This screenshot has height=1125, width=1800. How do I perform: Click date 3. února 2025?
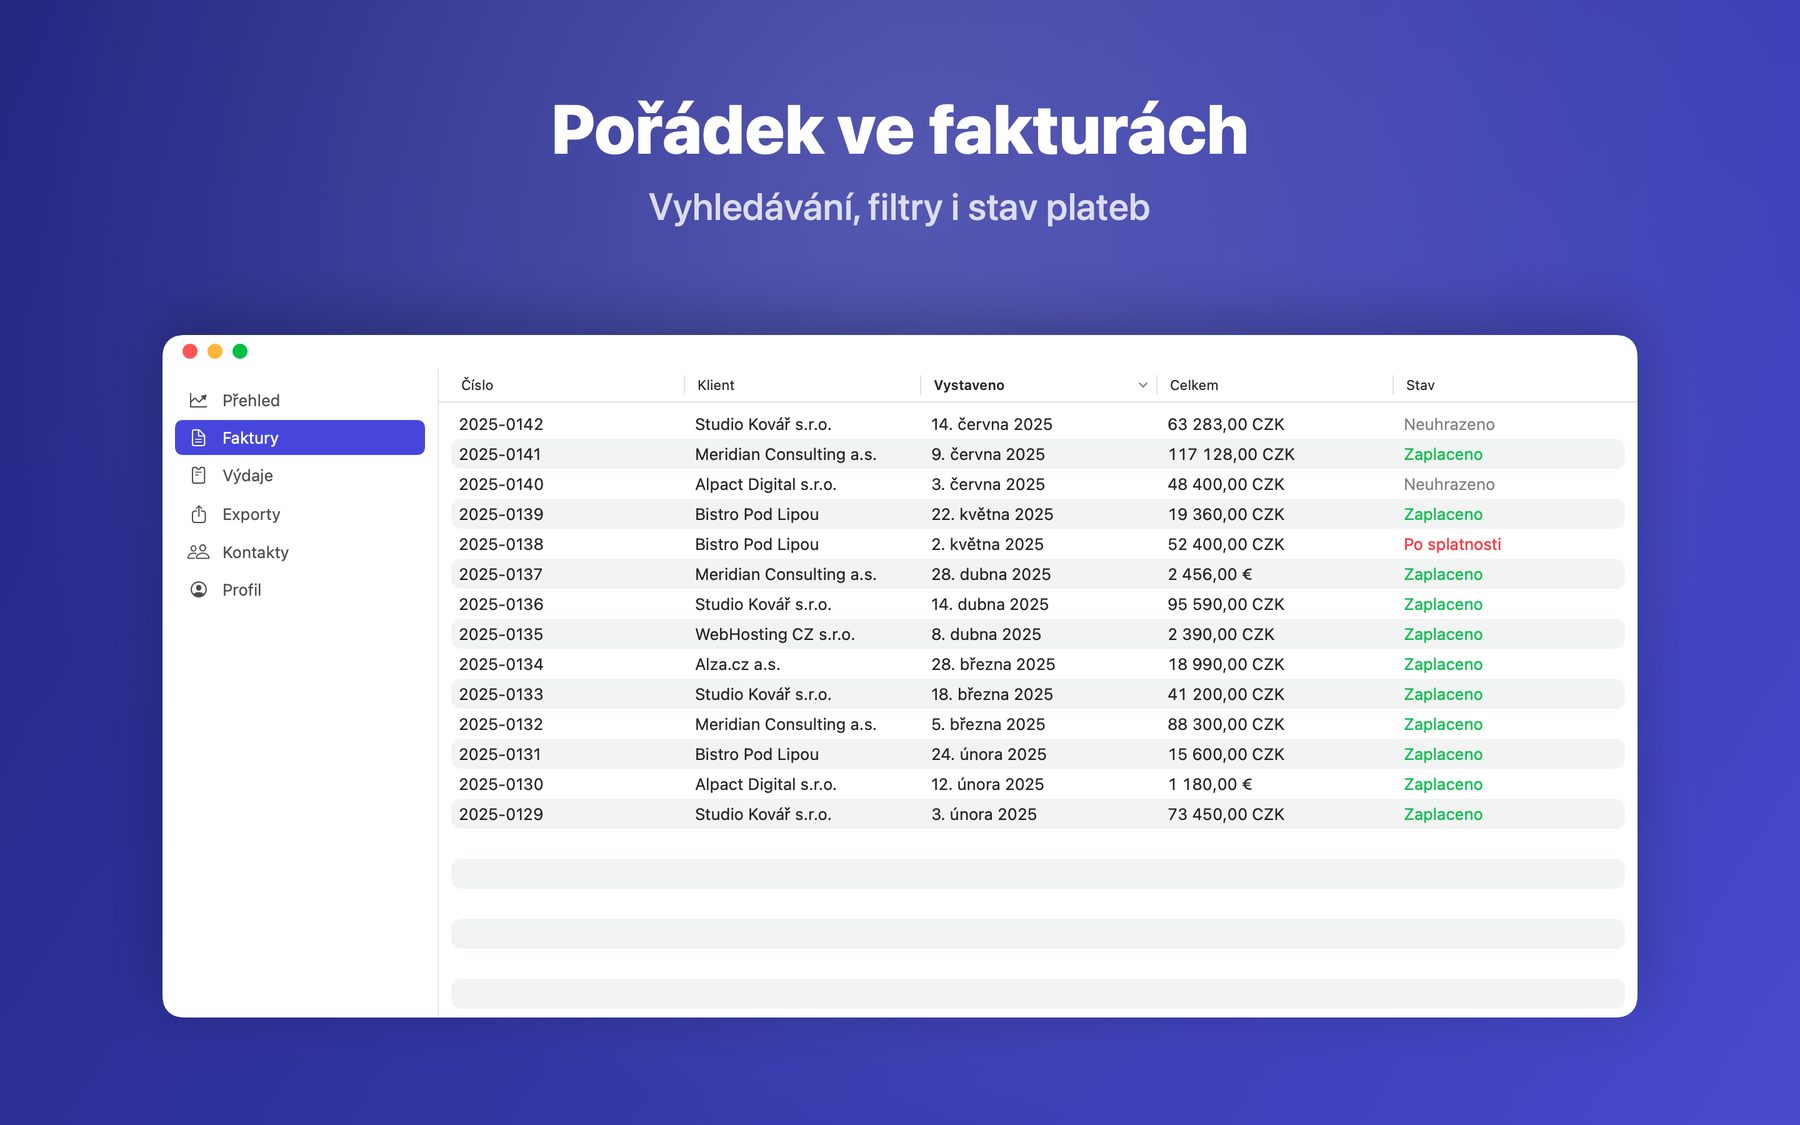[x=984, y=814]
